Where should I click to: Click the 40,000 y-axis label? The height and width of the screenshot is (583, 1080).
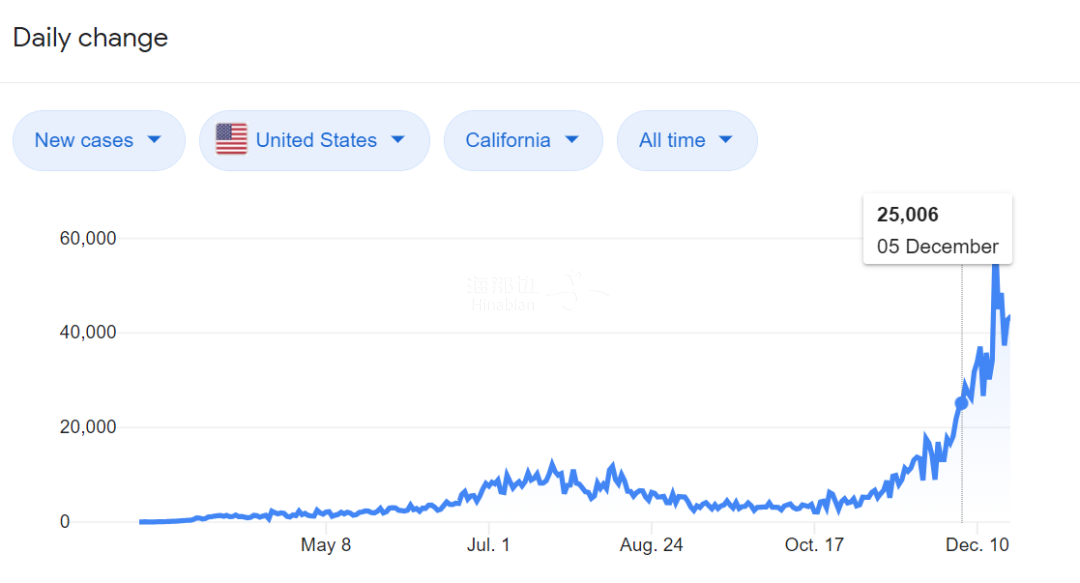(x=88, y=332)
